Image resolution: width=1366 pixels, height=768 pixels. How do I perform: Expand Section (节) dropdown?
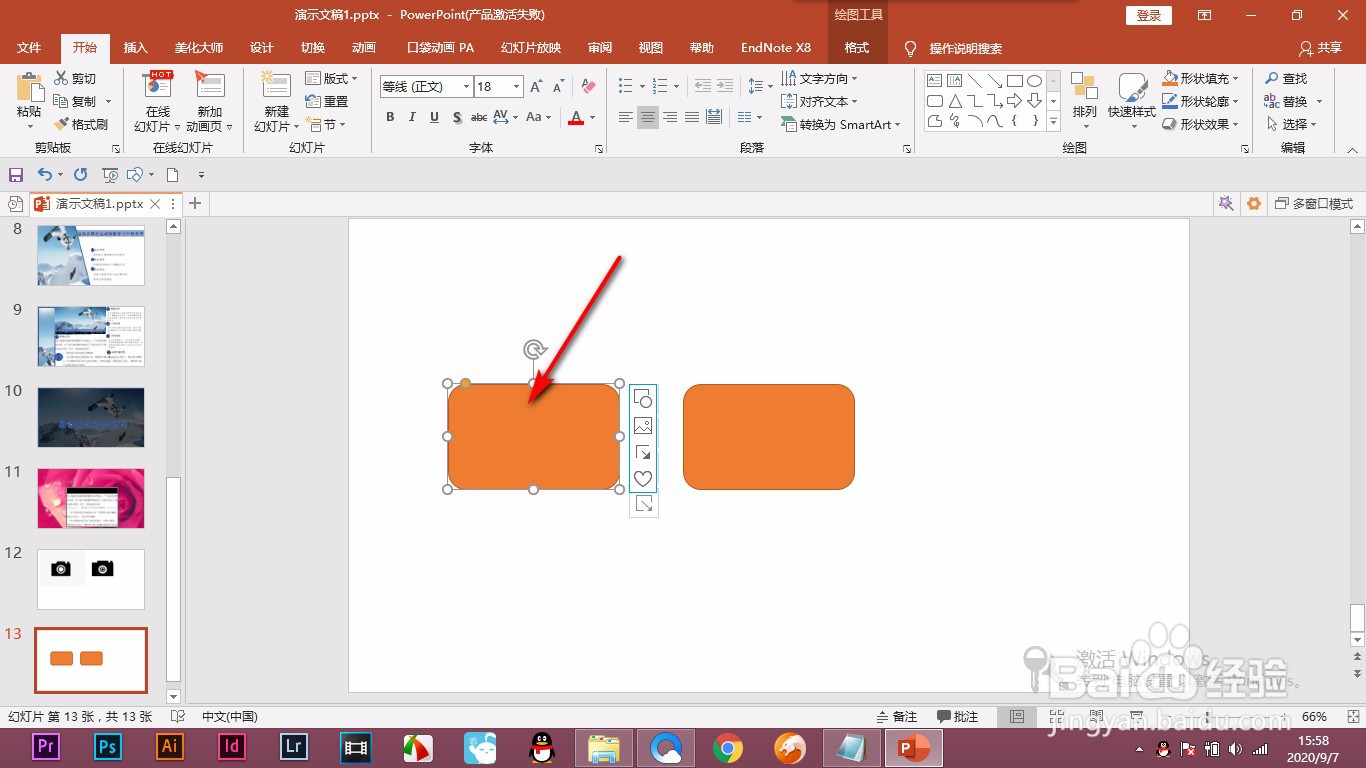click(326, 124)
